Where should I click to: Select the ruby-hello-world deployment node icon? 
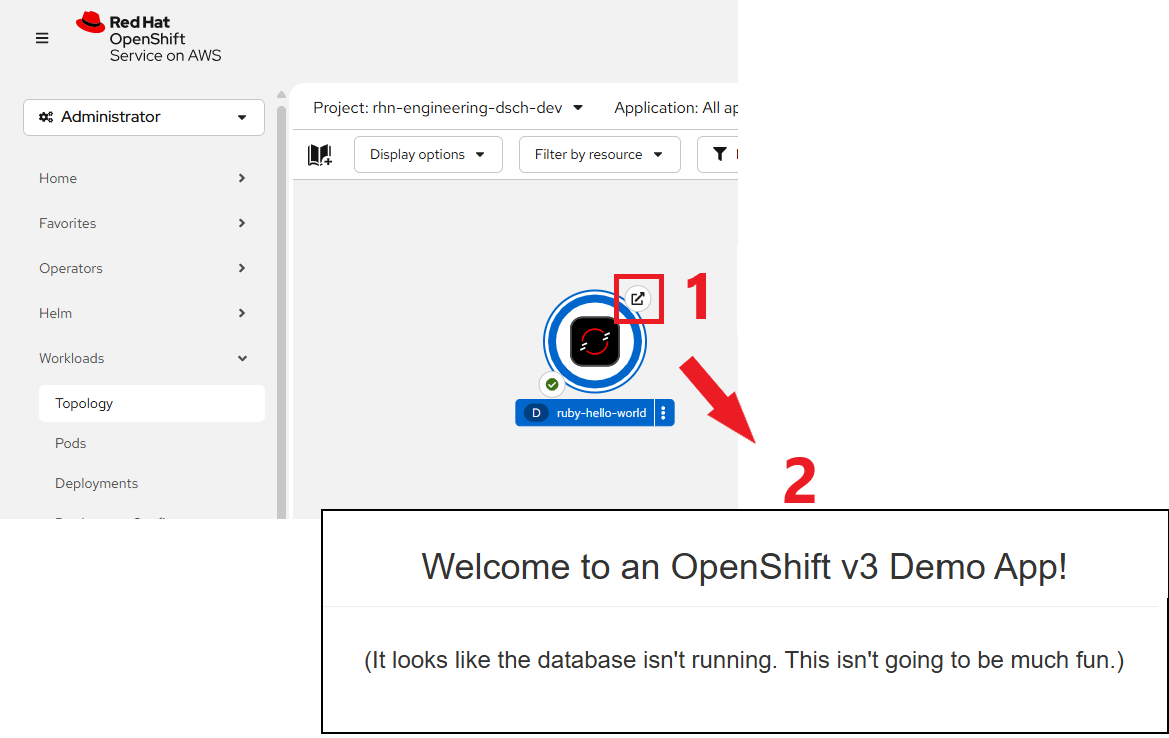(595, 342)
